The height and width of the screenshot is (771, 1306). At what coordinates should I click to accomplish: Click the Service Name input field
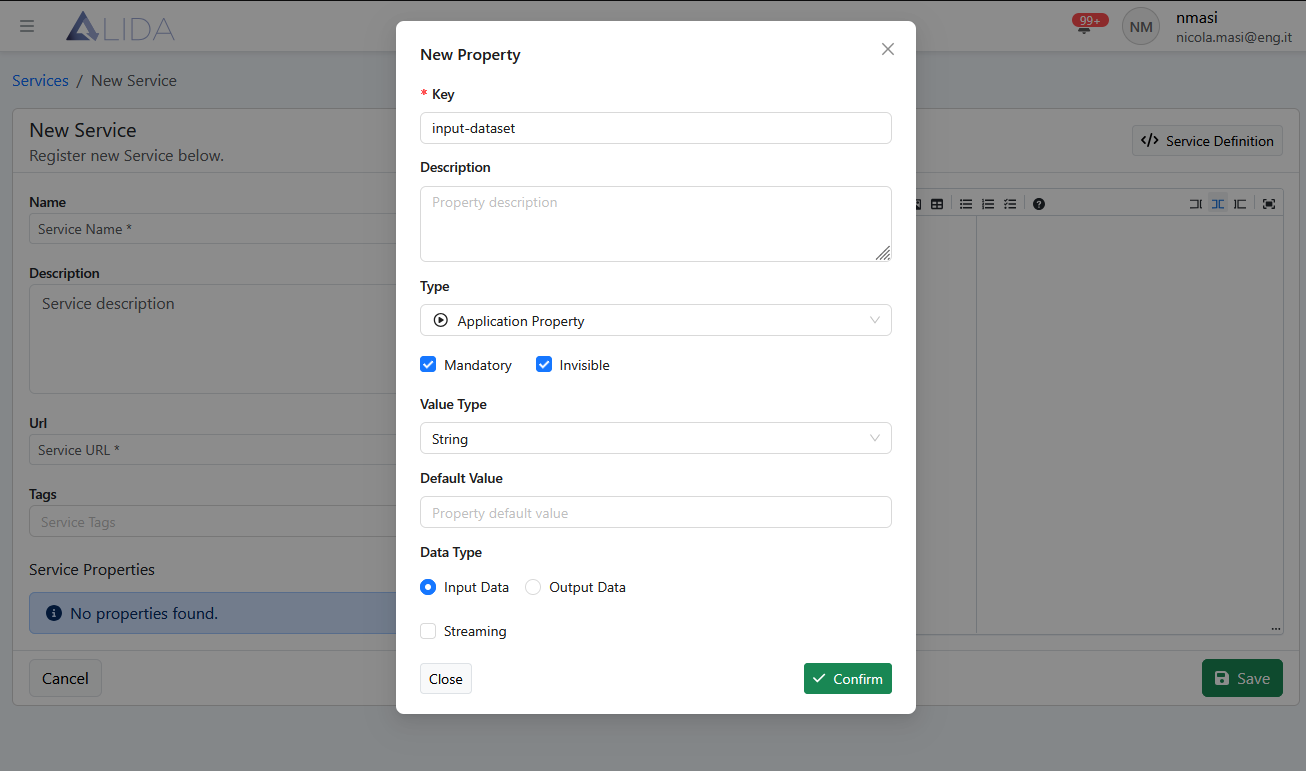(212, 229)
